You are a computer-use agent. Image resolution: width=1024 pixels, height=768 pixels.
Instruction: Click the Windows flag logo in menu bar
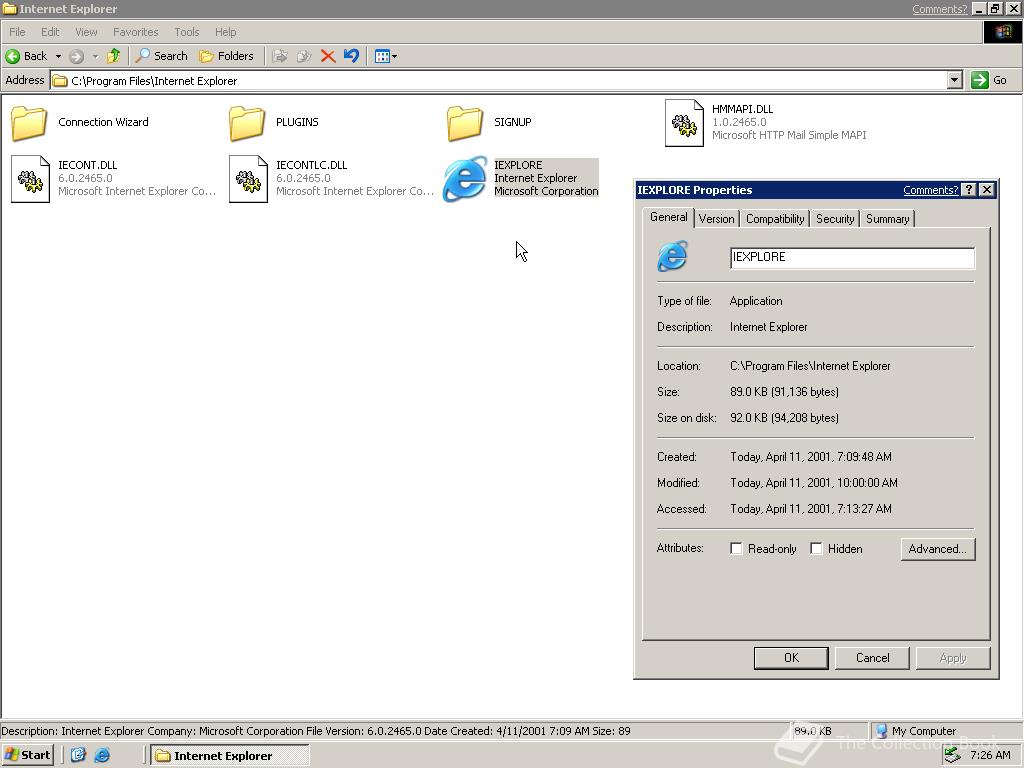click(x=1002, y=32)
